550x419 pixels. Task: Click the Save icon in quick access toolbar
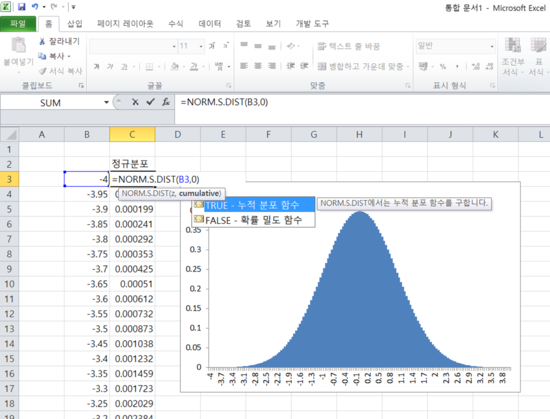[22, 7]
